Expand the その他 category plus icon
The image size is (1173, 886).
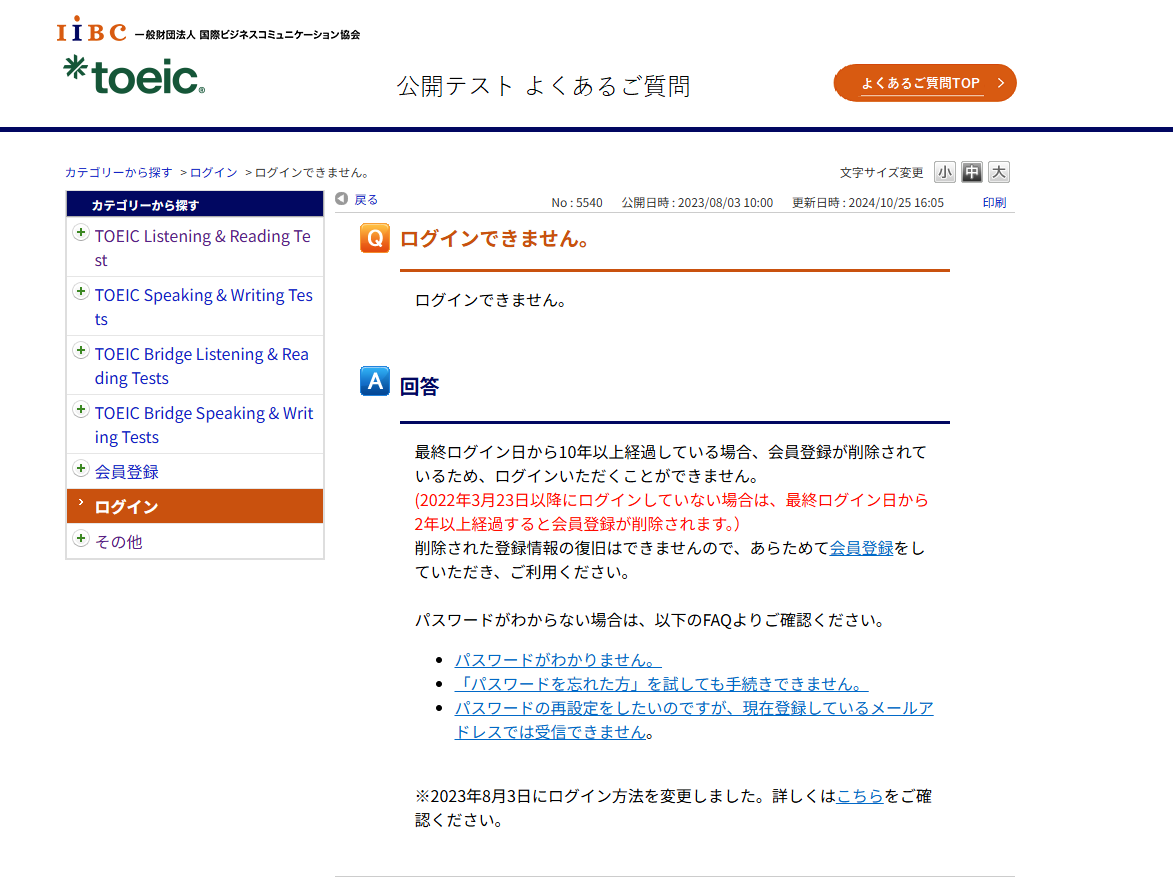coord(81,539)
